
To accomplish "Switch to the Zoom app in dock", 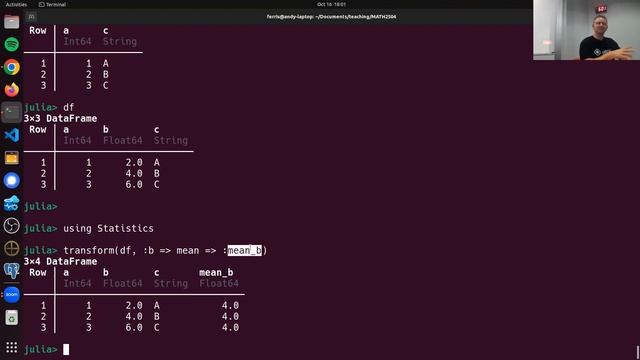I will coord(11,294).
